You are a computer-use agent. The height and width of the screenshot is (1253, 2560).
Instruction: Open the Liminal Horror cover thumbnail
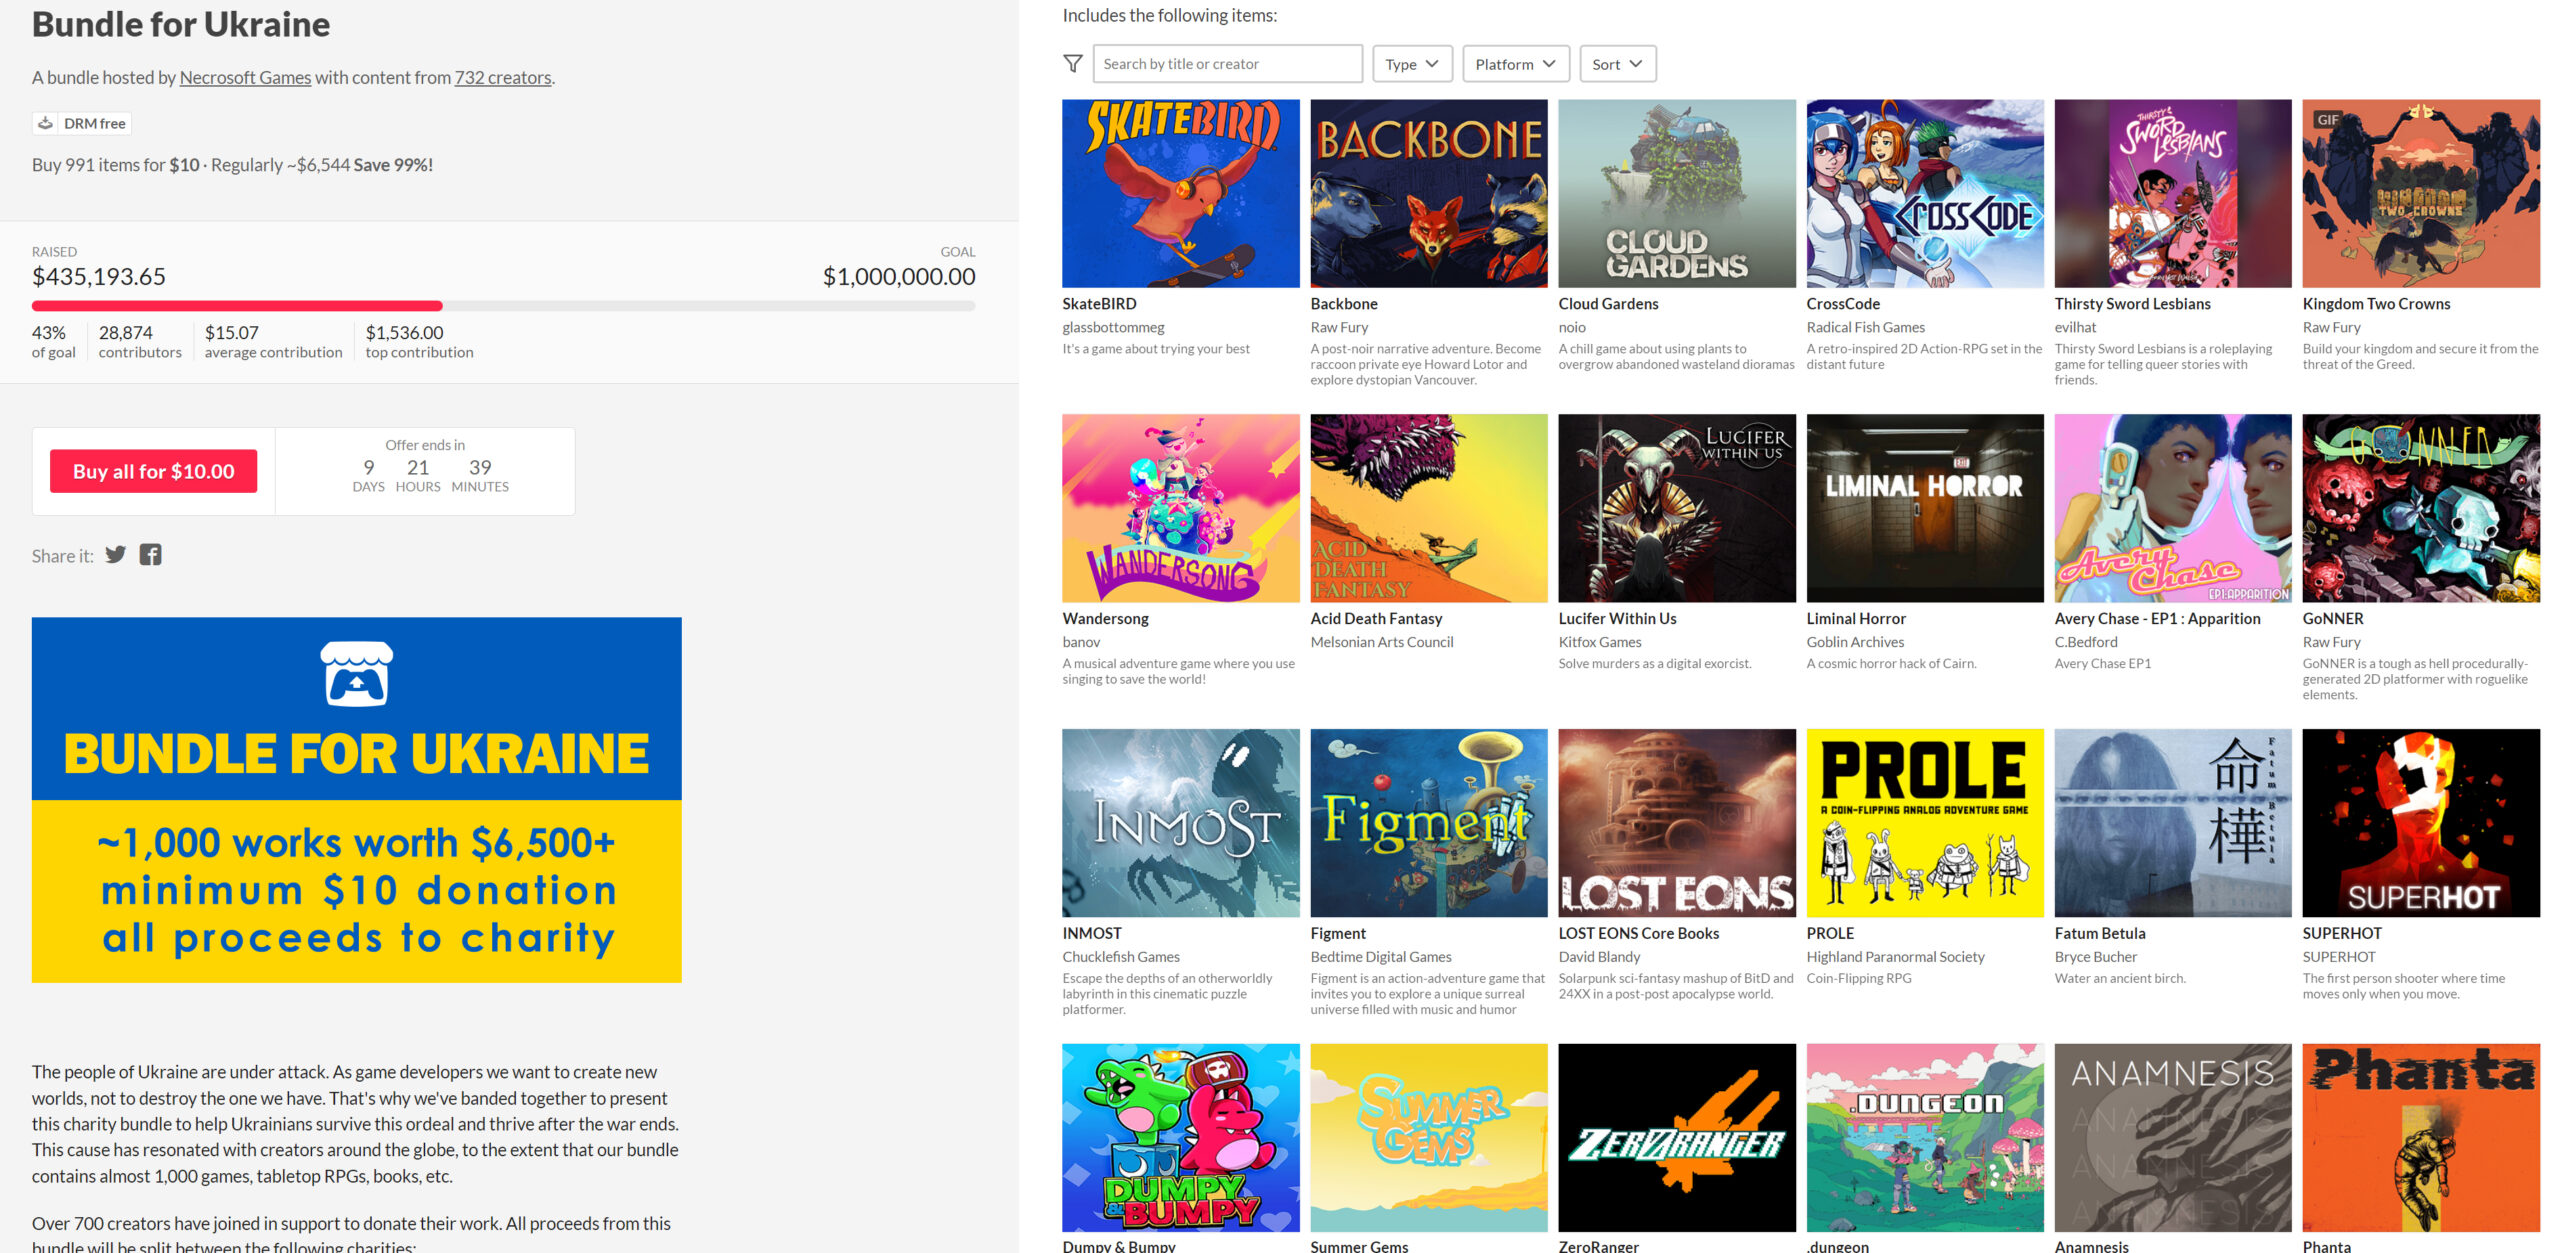click(x=1924, y=508)
